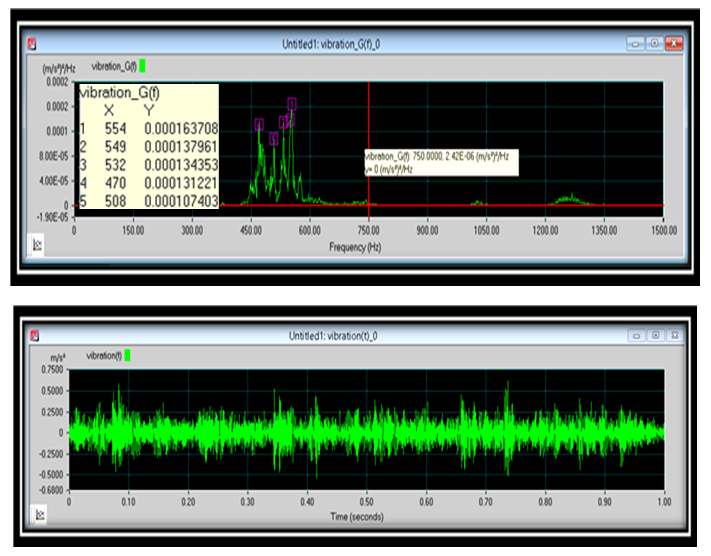
Task: Select peak marker 1 on the spectrum
Action: (292, 103)
